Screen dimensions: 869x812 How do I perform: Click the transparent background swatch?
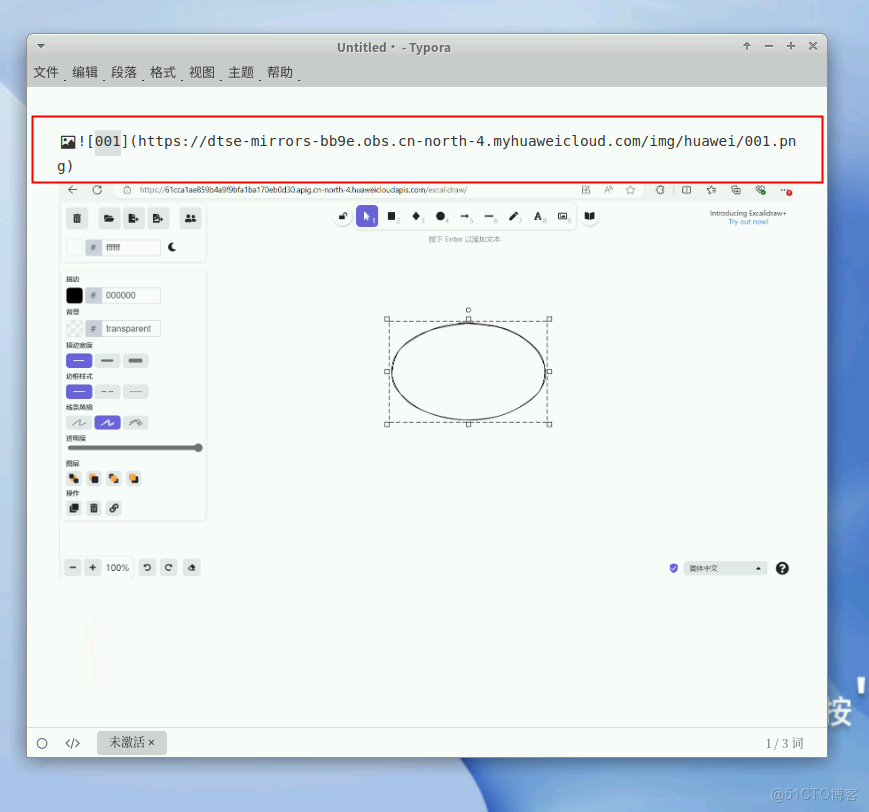pyautogui.click(x=74, y=329)
